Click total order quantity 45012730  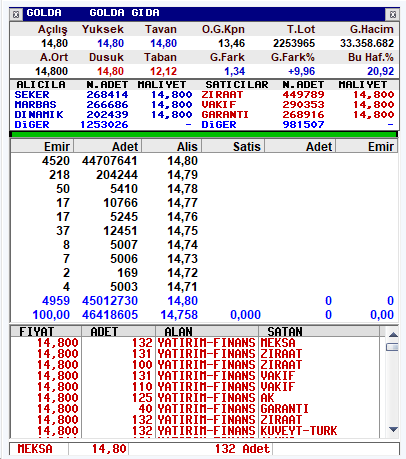coord(110,301)
